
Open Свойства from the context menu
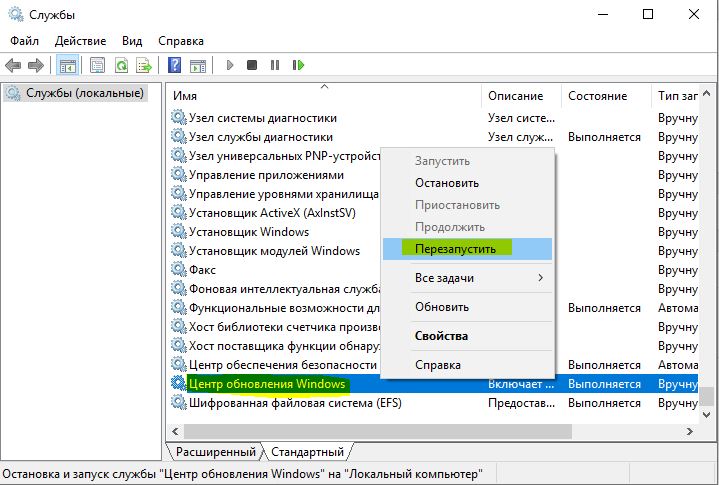click(467, 336)
